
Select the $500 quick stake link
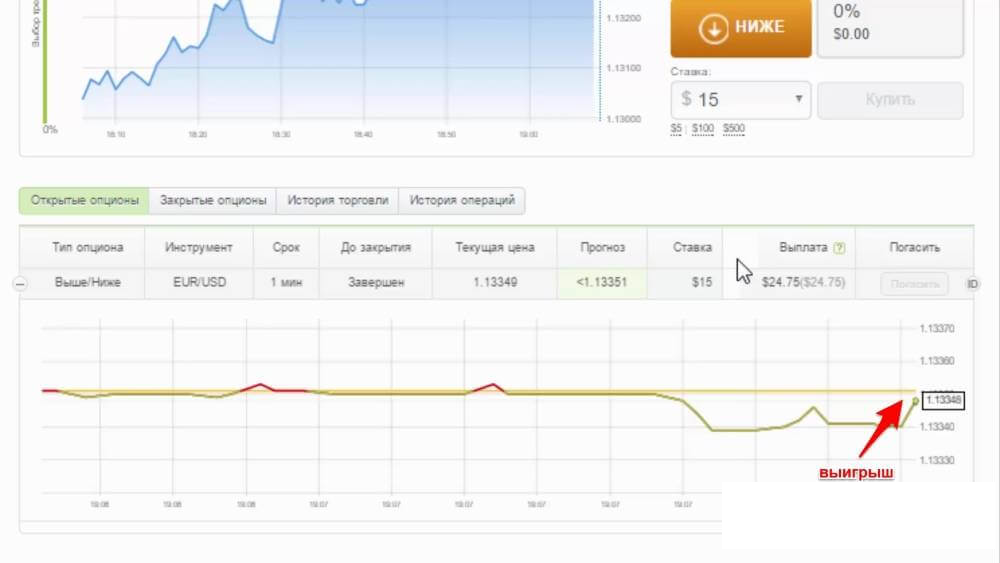pos(733,128)
